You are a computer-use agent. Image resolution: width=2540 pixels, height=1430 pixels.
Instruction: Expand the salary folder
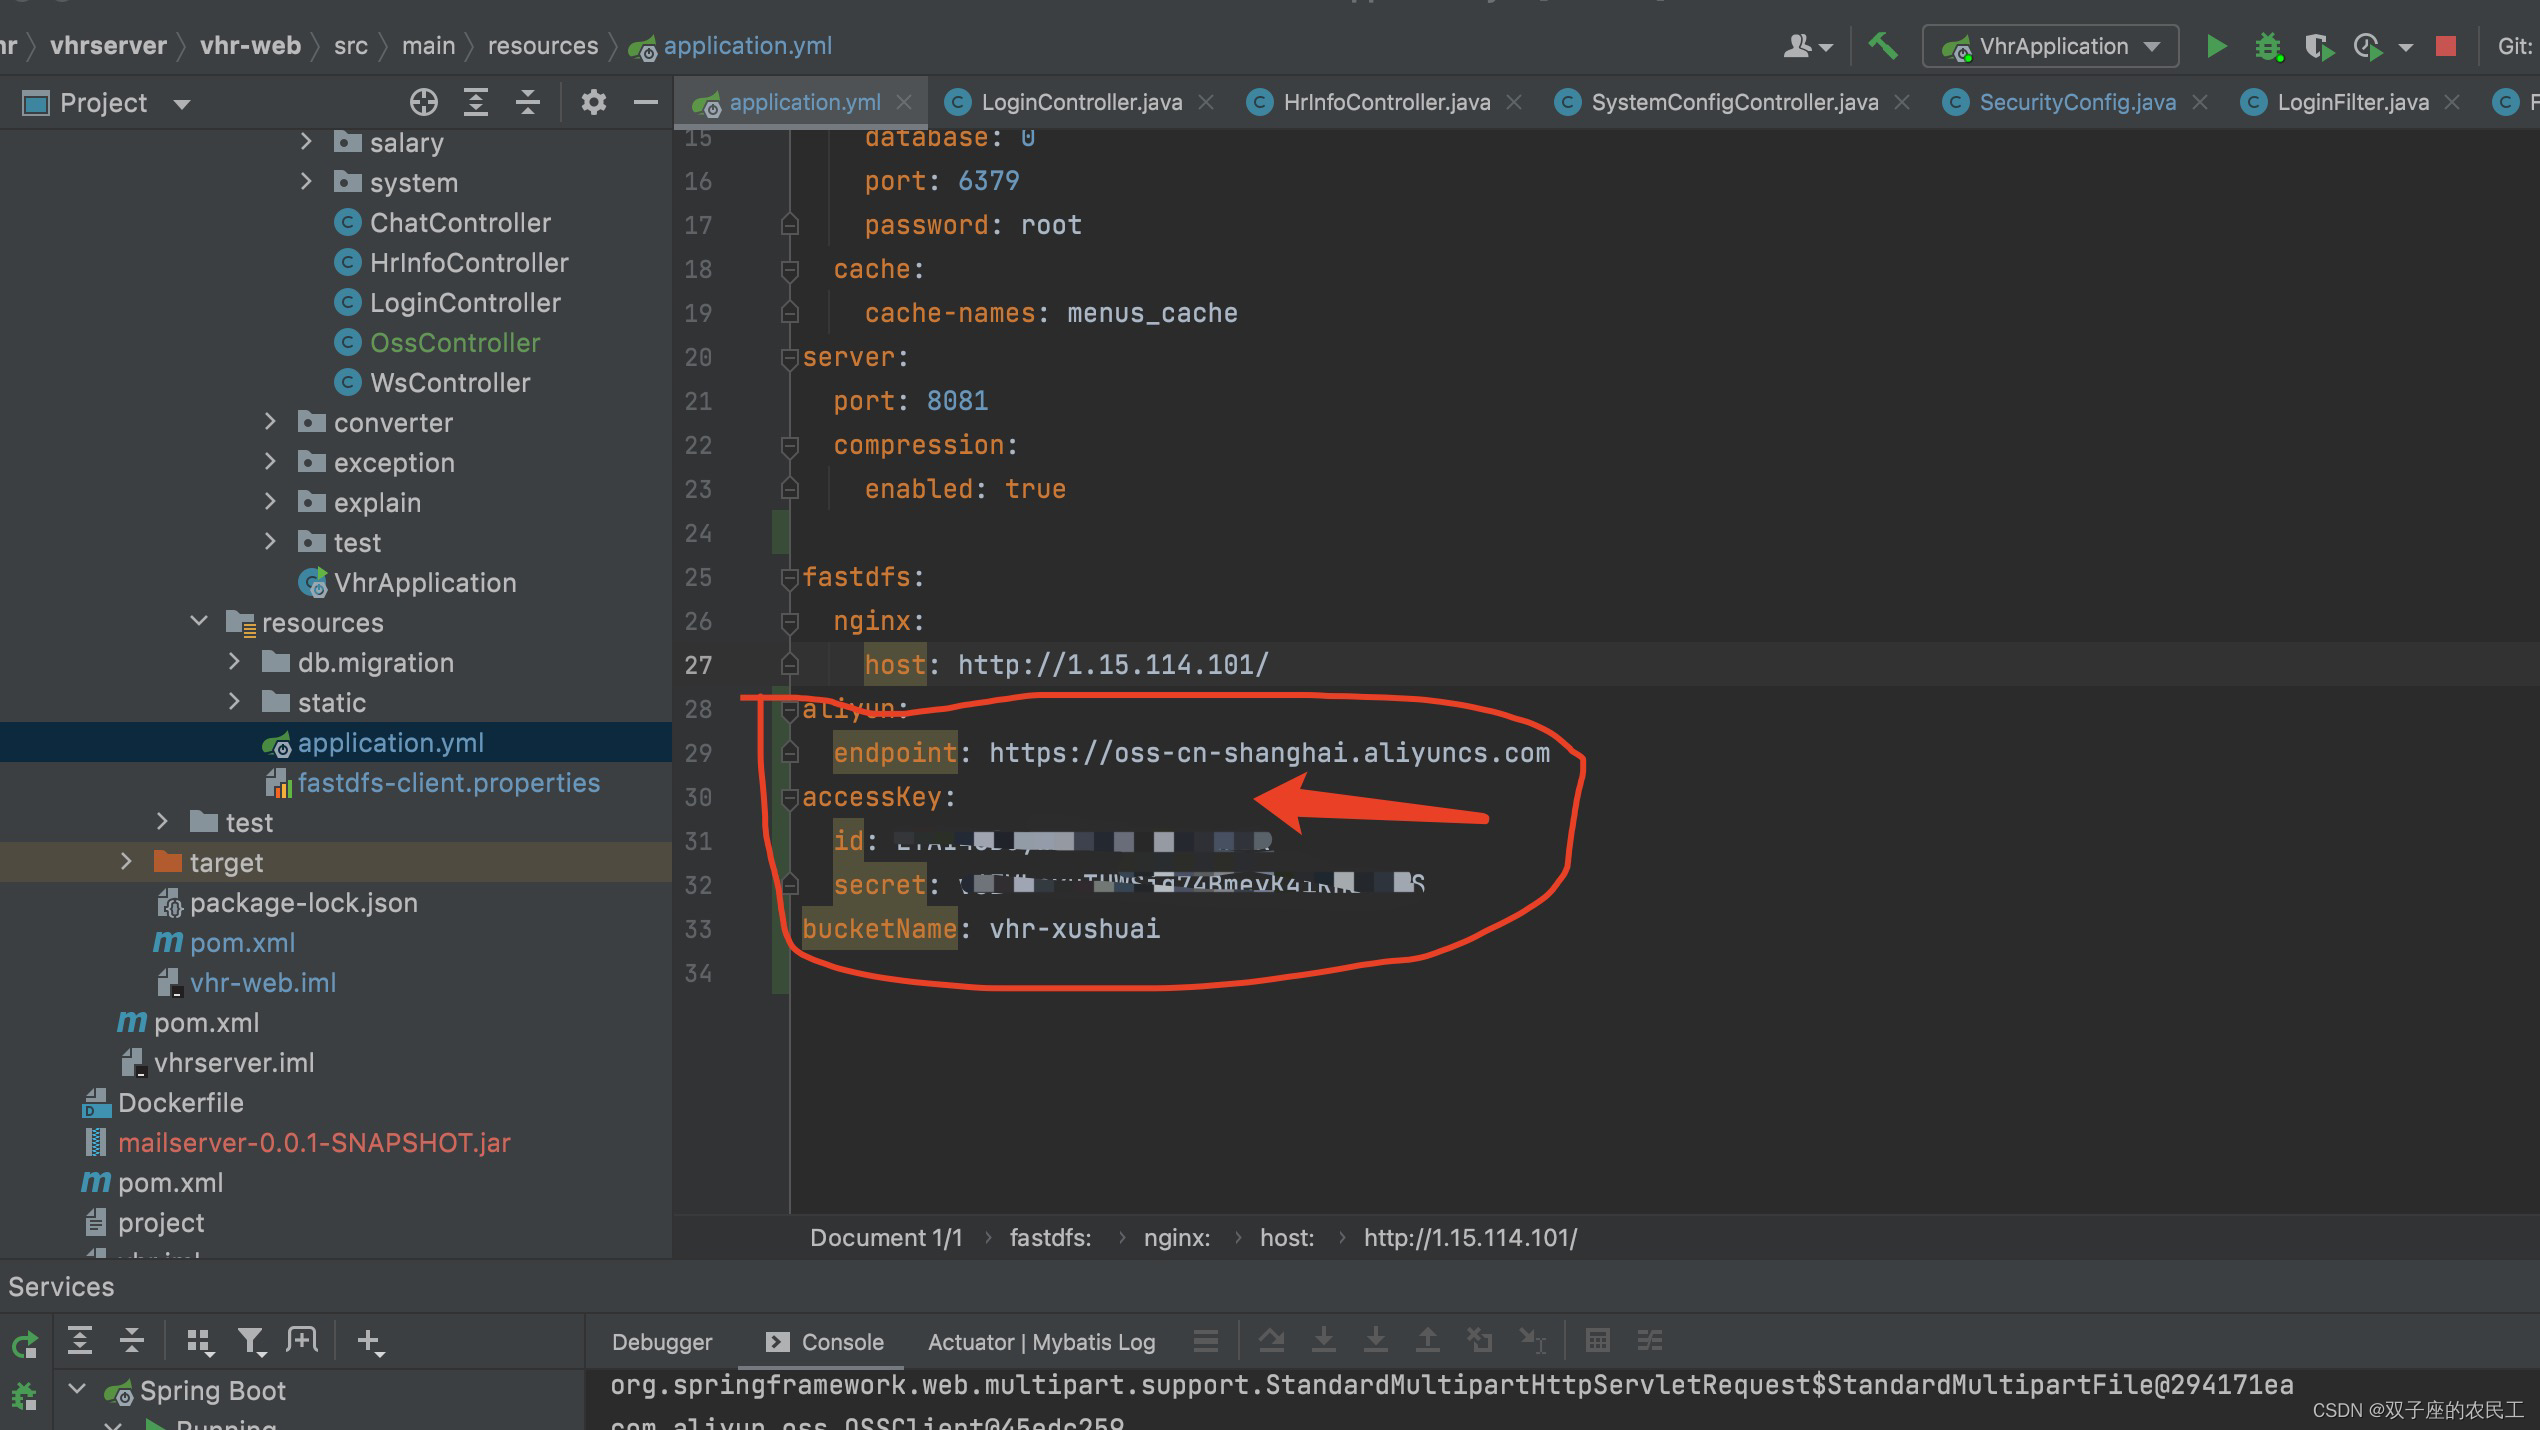pyautogui.click(x=306, y=142)
